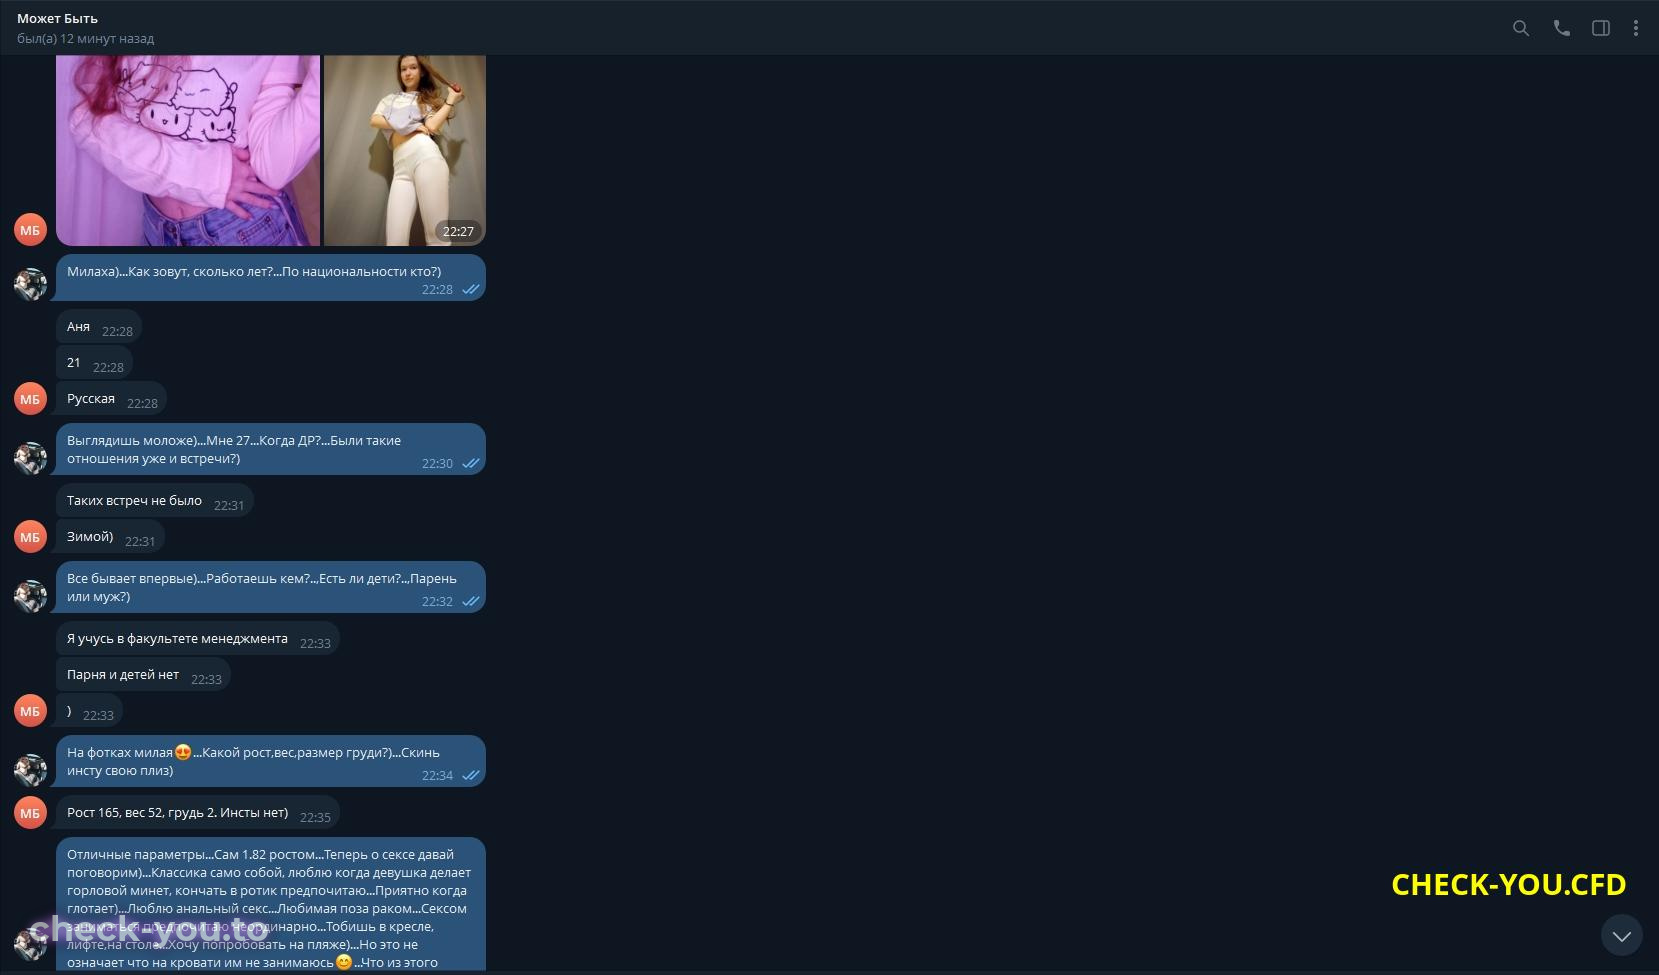Select the outgoing message starting "Все бывает впервые)"
1659x975 pixels.
click(271, 587)
